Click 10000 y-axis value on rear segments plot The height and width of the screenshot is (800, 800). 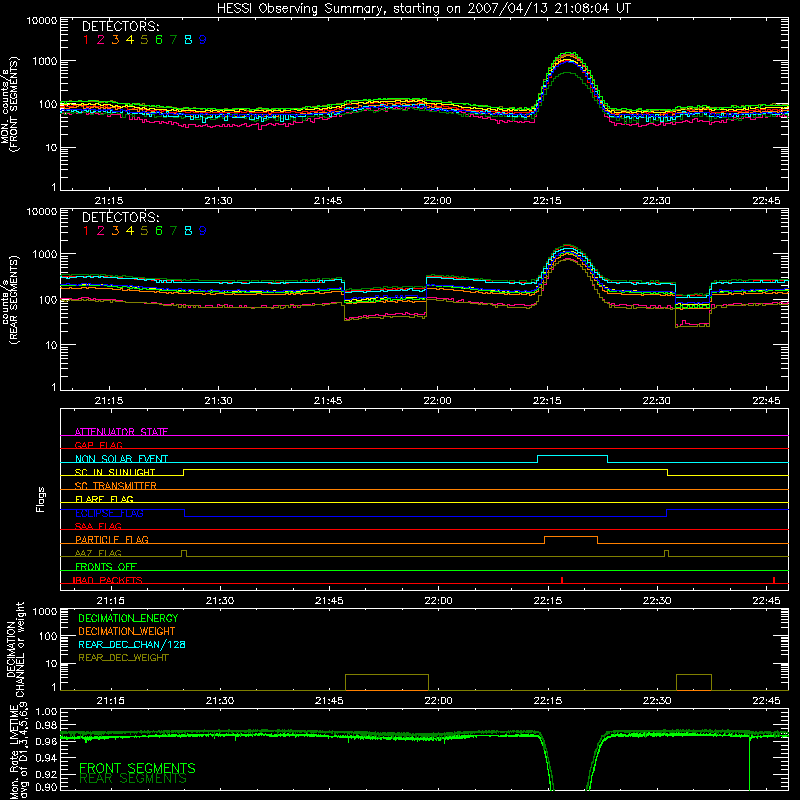42,212
